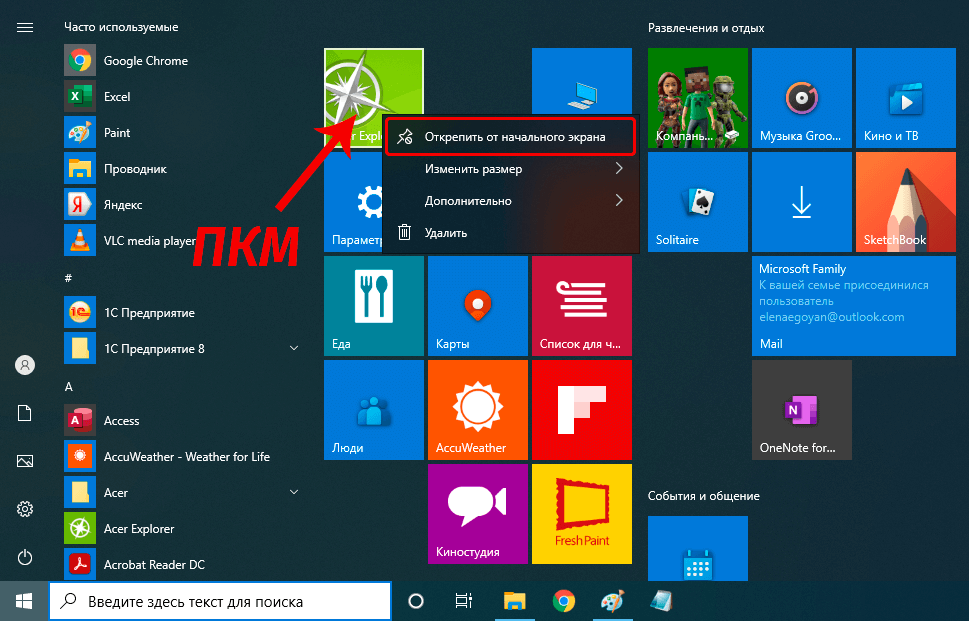This screenshot has width=969, height=621.
Task: Launch the Киностудия tile
Action: coord(477,513)
